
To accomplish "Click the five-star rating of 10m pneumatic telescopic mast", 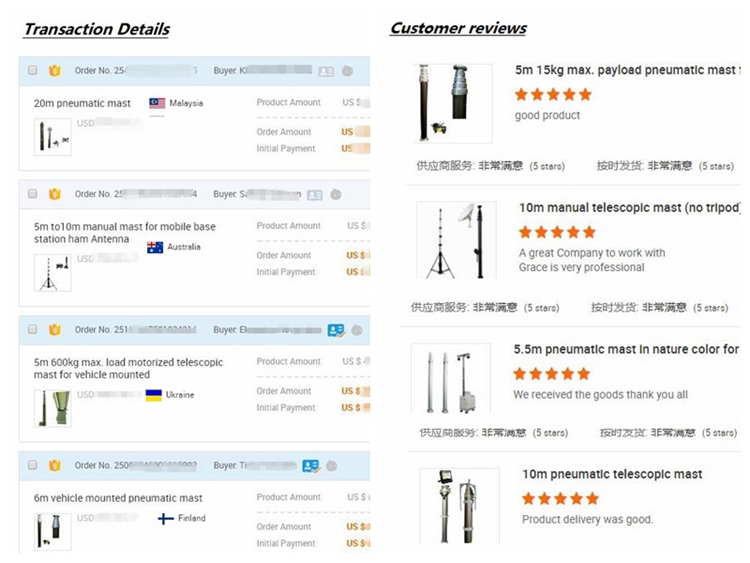I will [560, 498].
